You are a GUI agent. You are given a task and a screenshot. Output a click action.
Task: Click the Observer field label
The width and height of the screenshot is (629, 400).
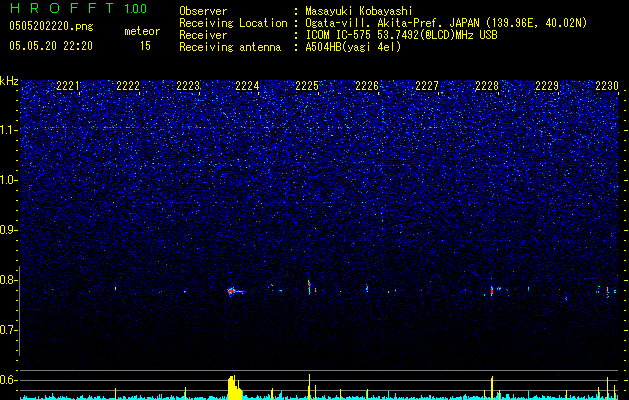[203, 11]
